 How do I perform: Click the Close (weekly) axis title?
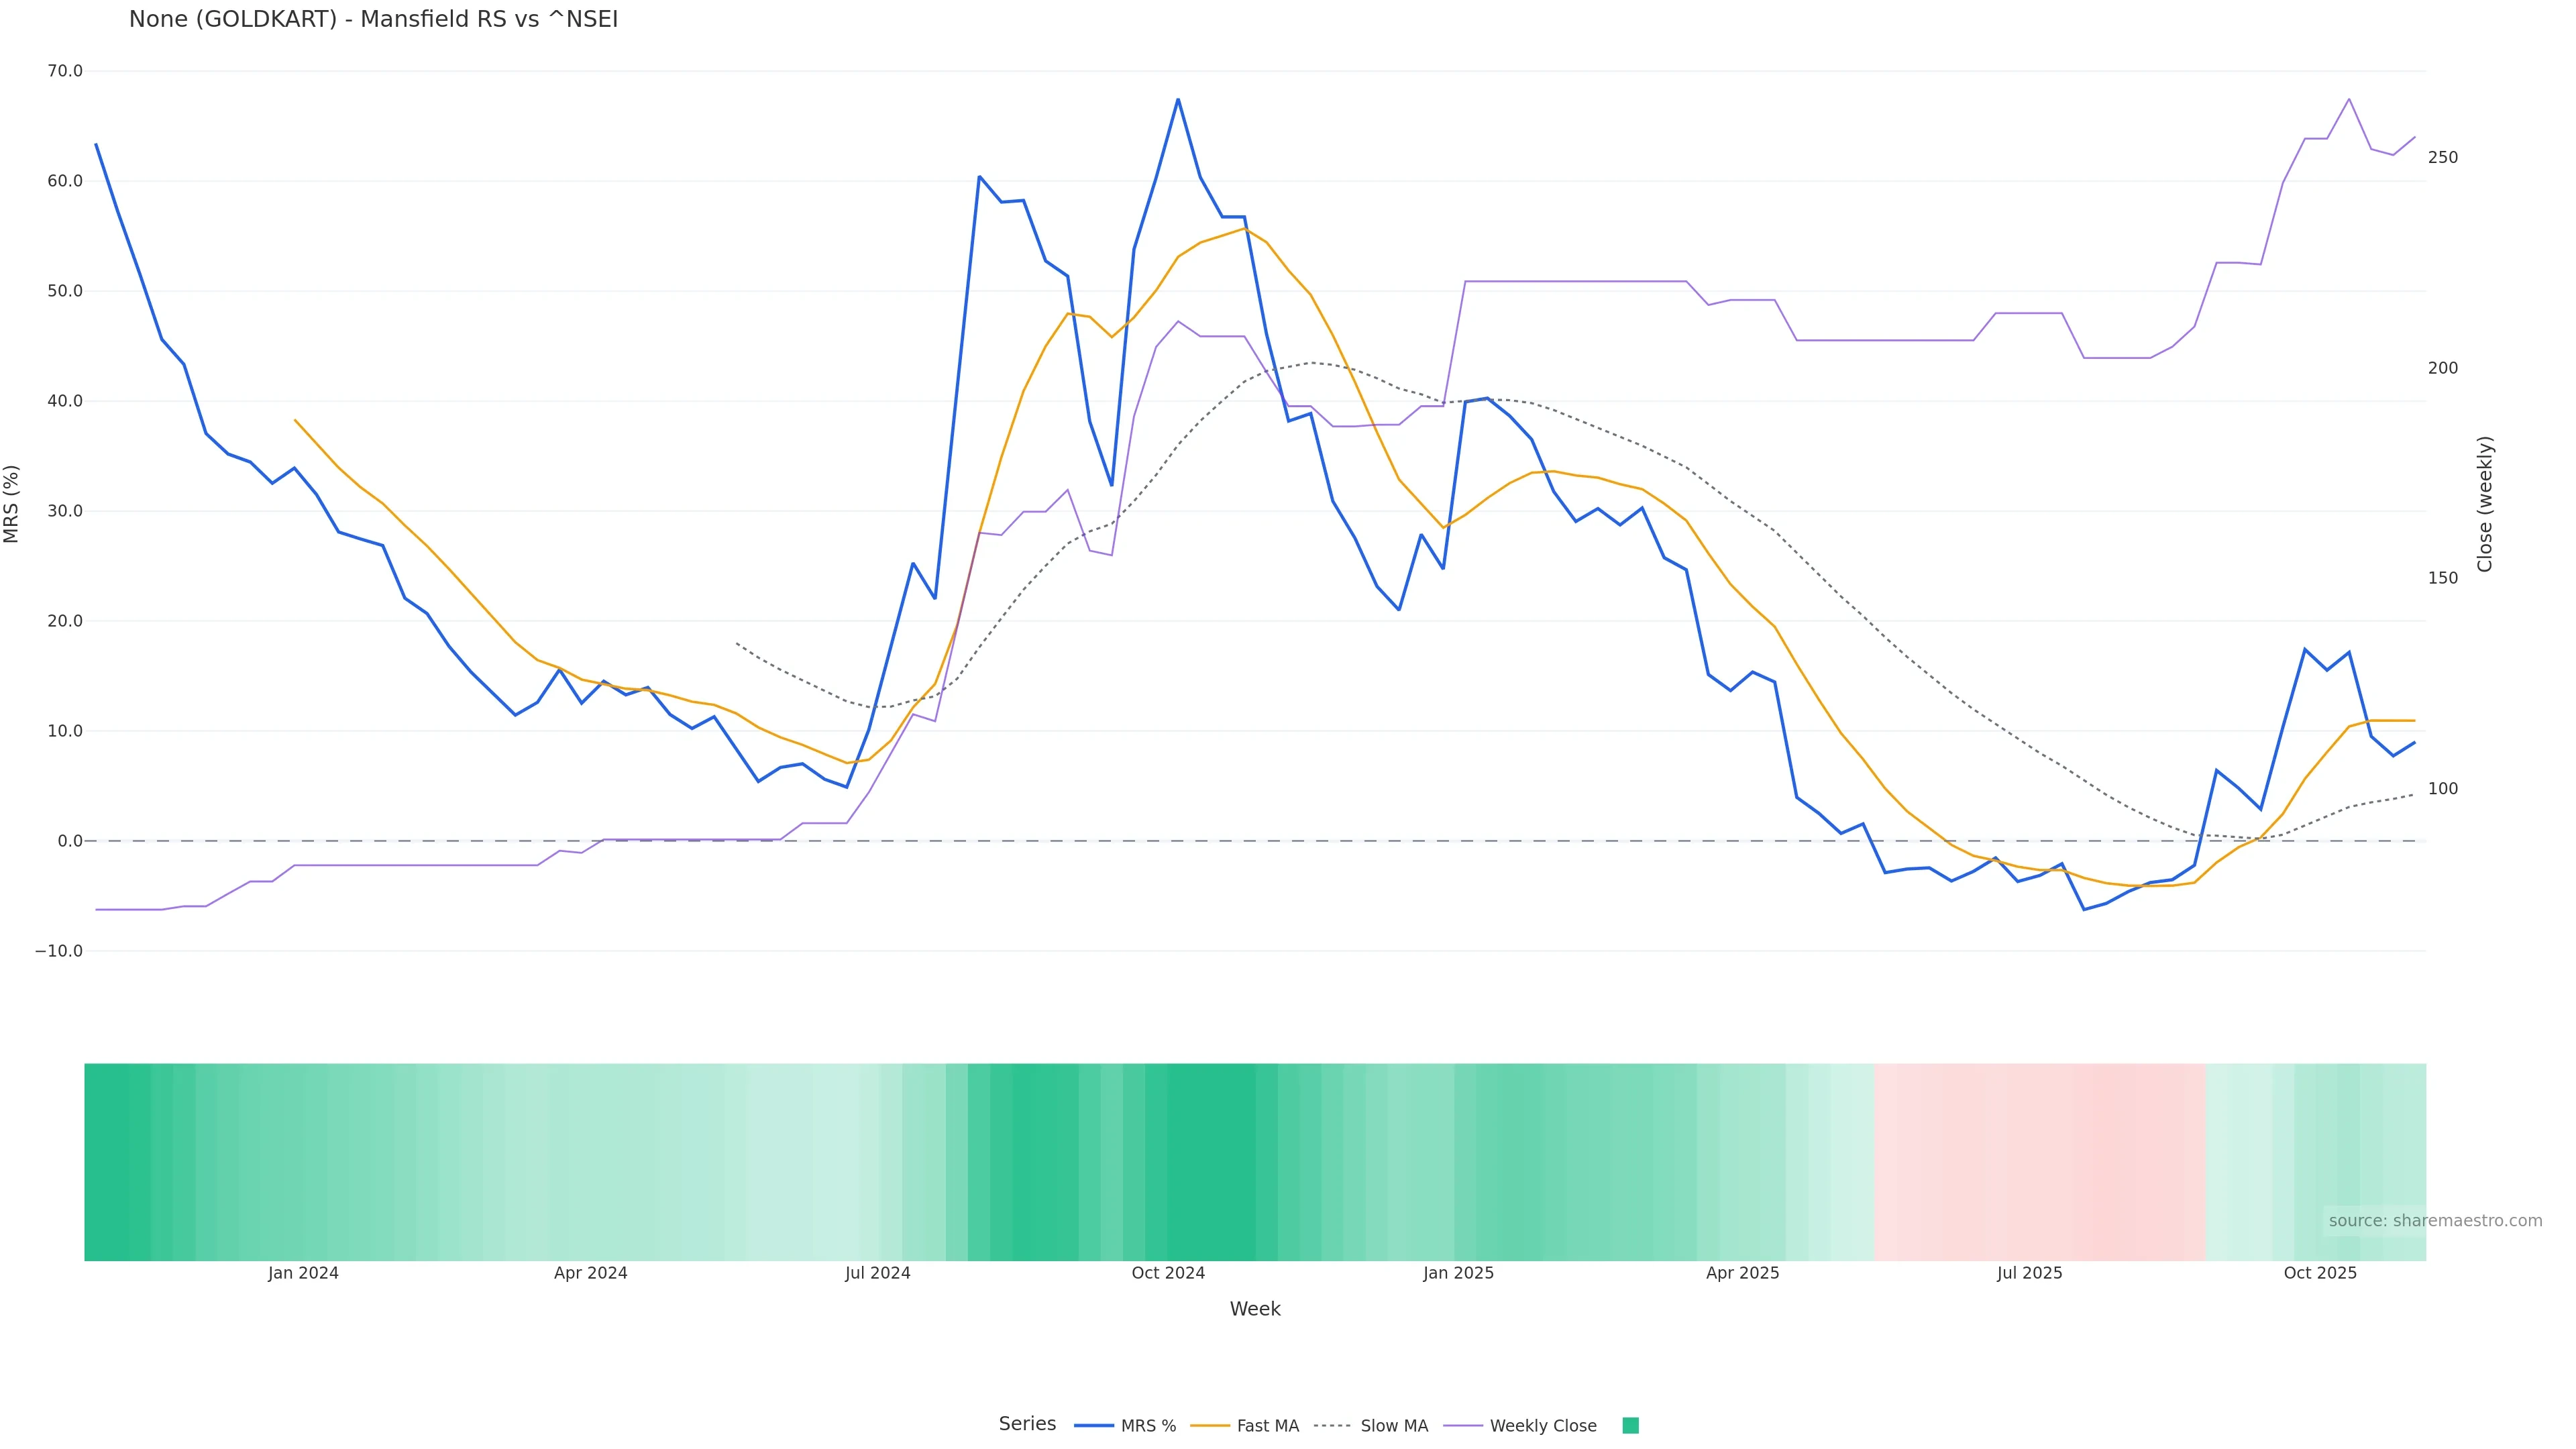(2485, 504)
